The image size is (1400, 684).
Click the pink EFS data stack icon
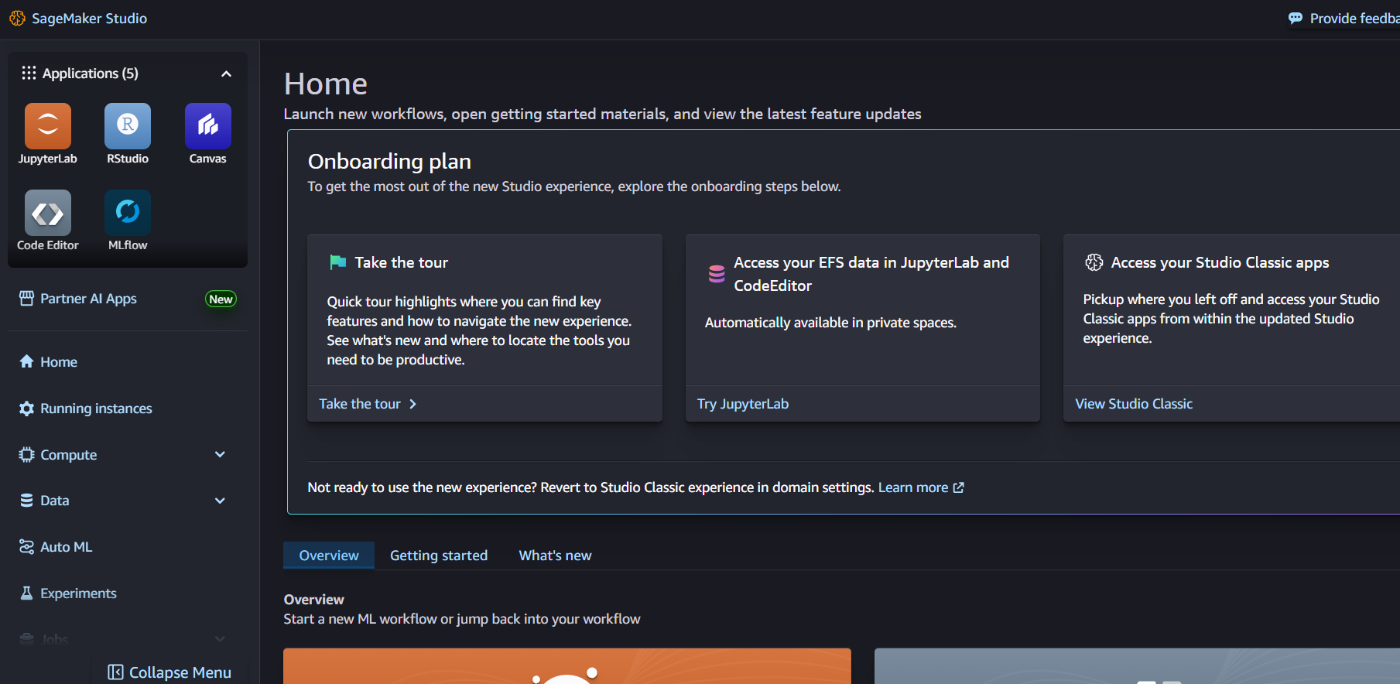(716, 274)
